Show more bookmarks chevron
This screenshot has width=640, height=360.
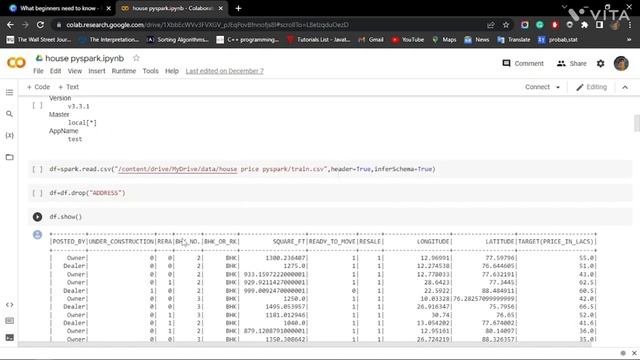coord(629,40)
